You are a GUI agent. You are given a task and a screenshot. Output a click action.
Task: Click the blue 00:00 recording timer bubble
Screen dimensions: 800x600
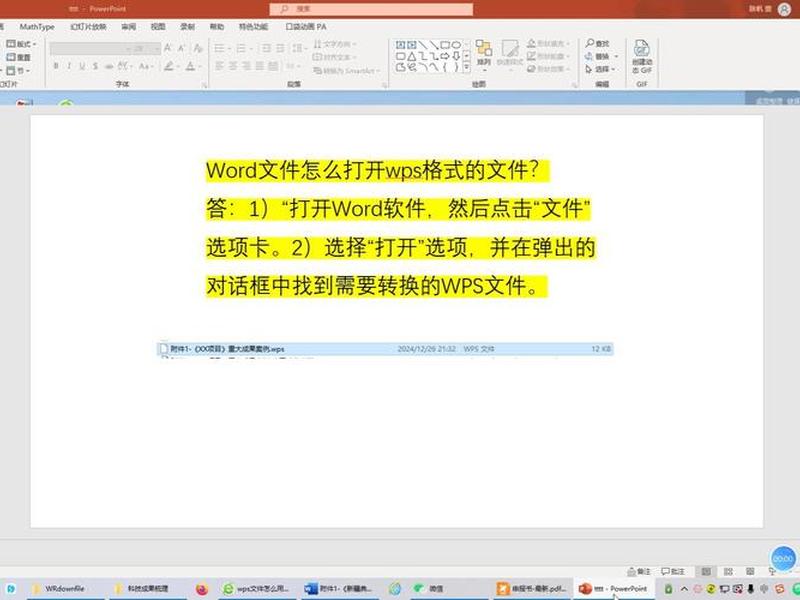click(x=784, y=559)
